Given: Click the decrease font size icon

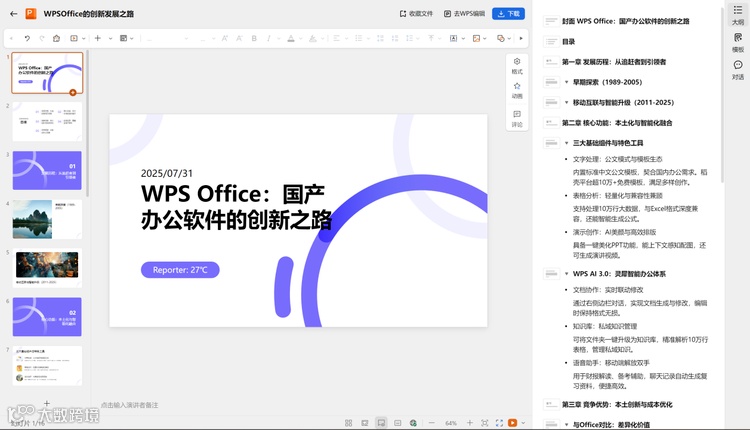Looking at the screenshot, I should point(239,38).
